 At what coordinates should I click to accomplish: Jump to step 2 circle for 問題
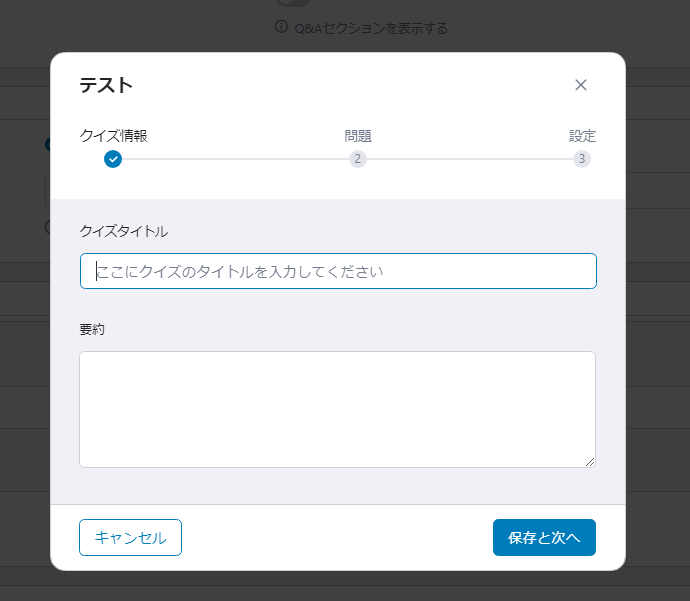[358, 159]
